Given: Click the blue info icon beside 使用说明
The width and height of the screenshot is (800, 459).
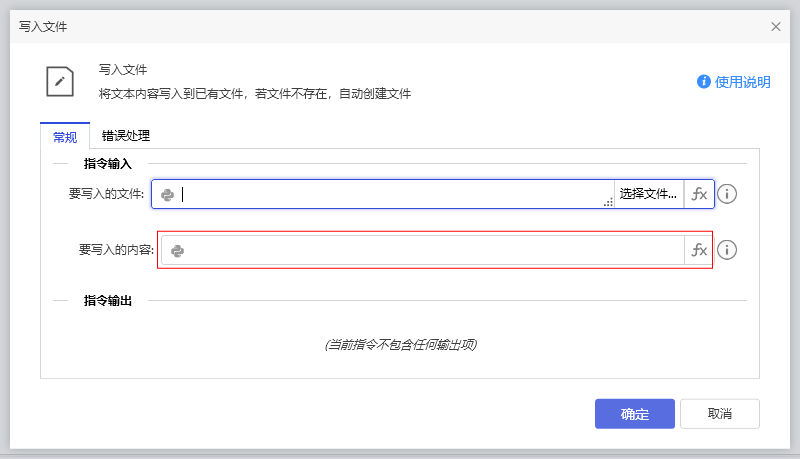Looking at the screenshot, I should [704, 82].
